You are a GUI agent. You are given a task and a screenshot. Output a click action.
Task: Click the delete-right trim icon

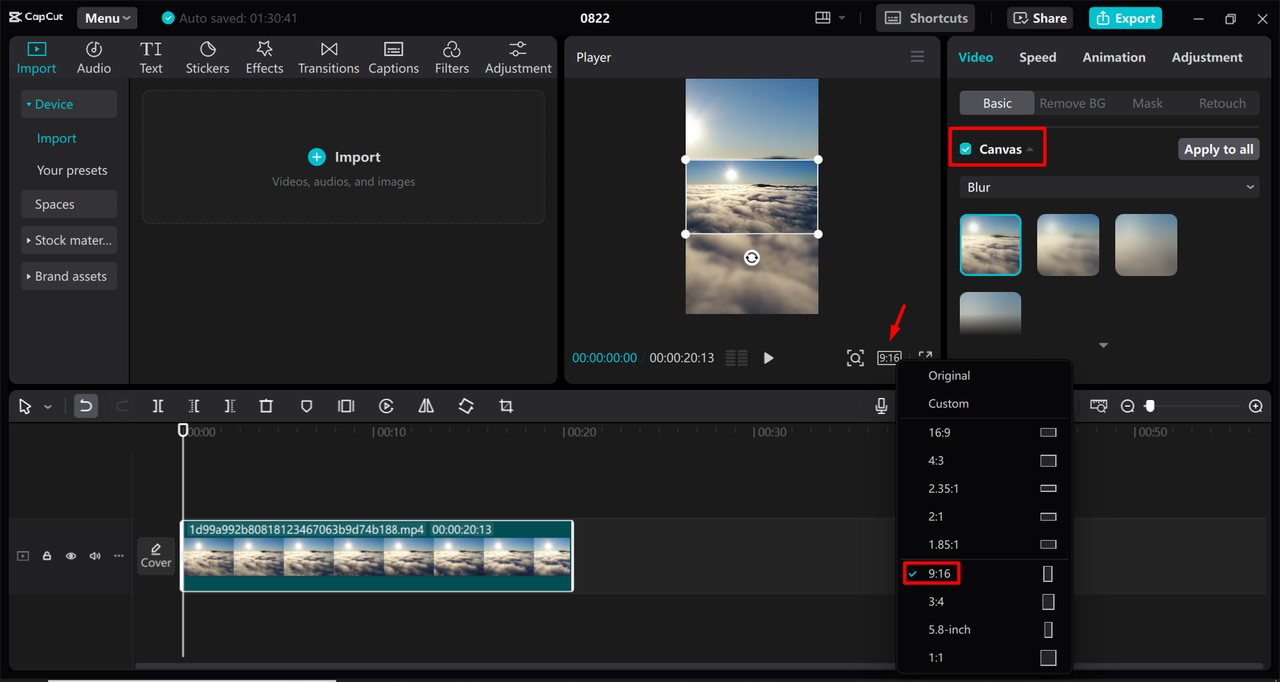click(230, 406)
